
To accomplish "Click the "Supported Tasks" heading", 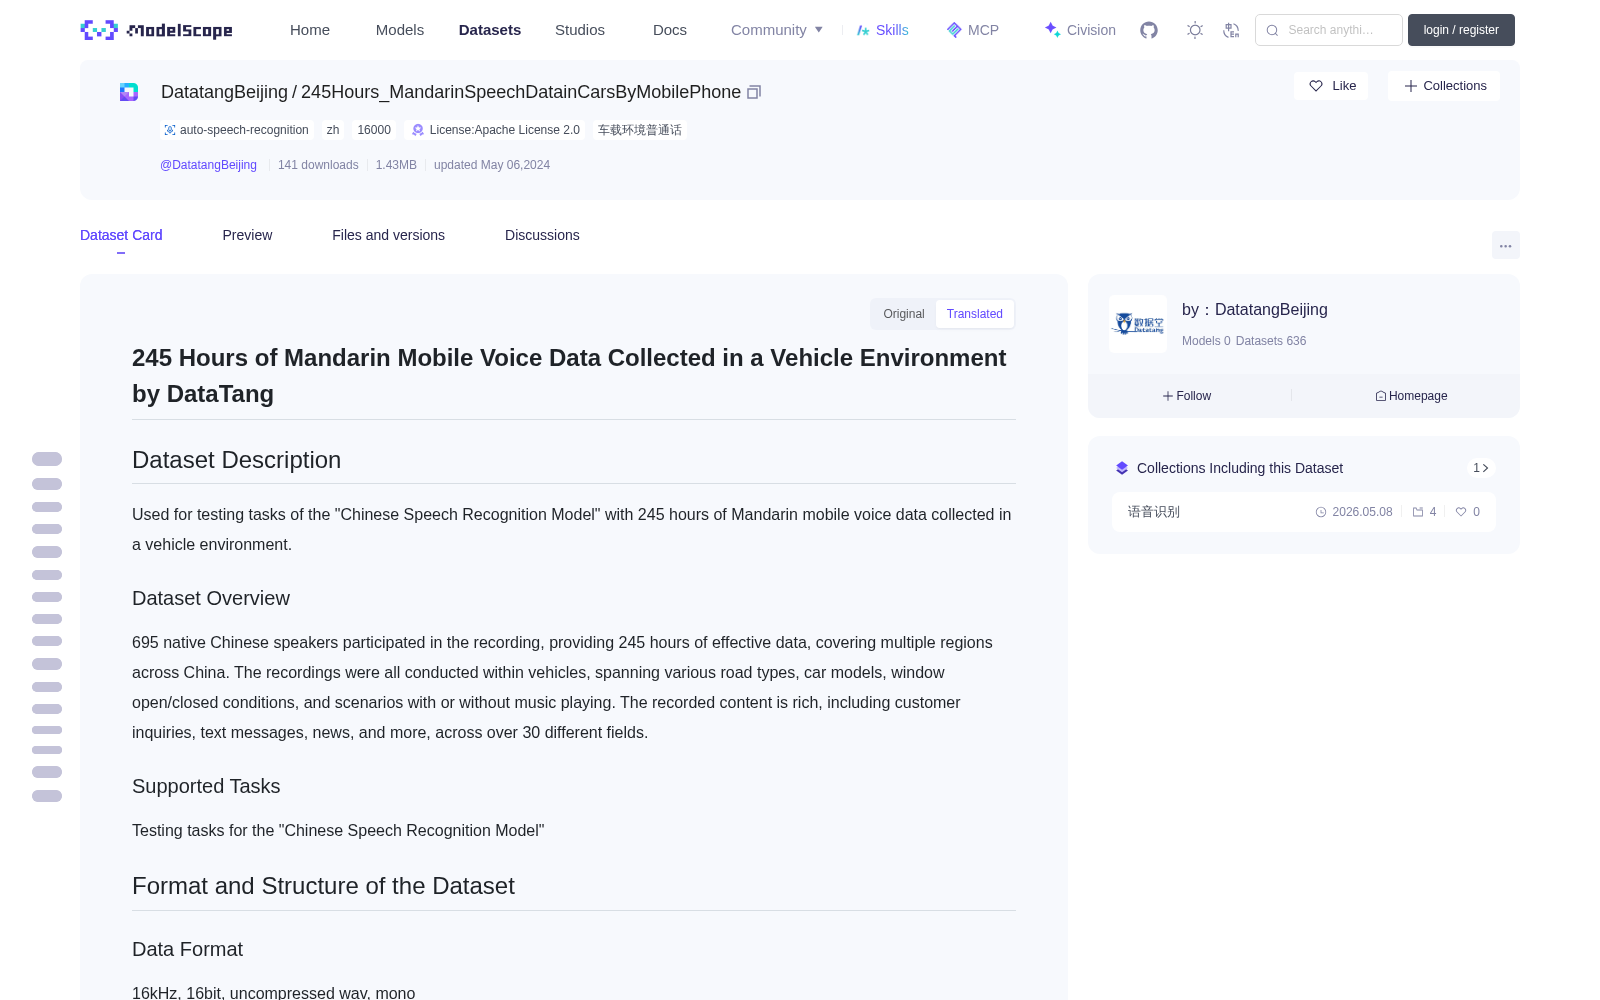I will tap(206, 786).
